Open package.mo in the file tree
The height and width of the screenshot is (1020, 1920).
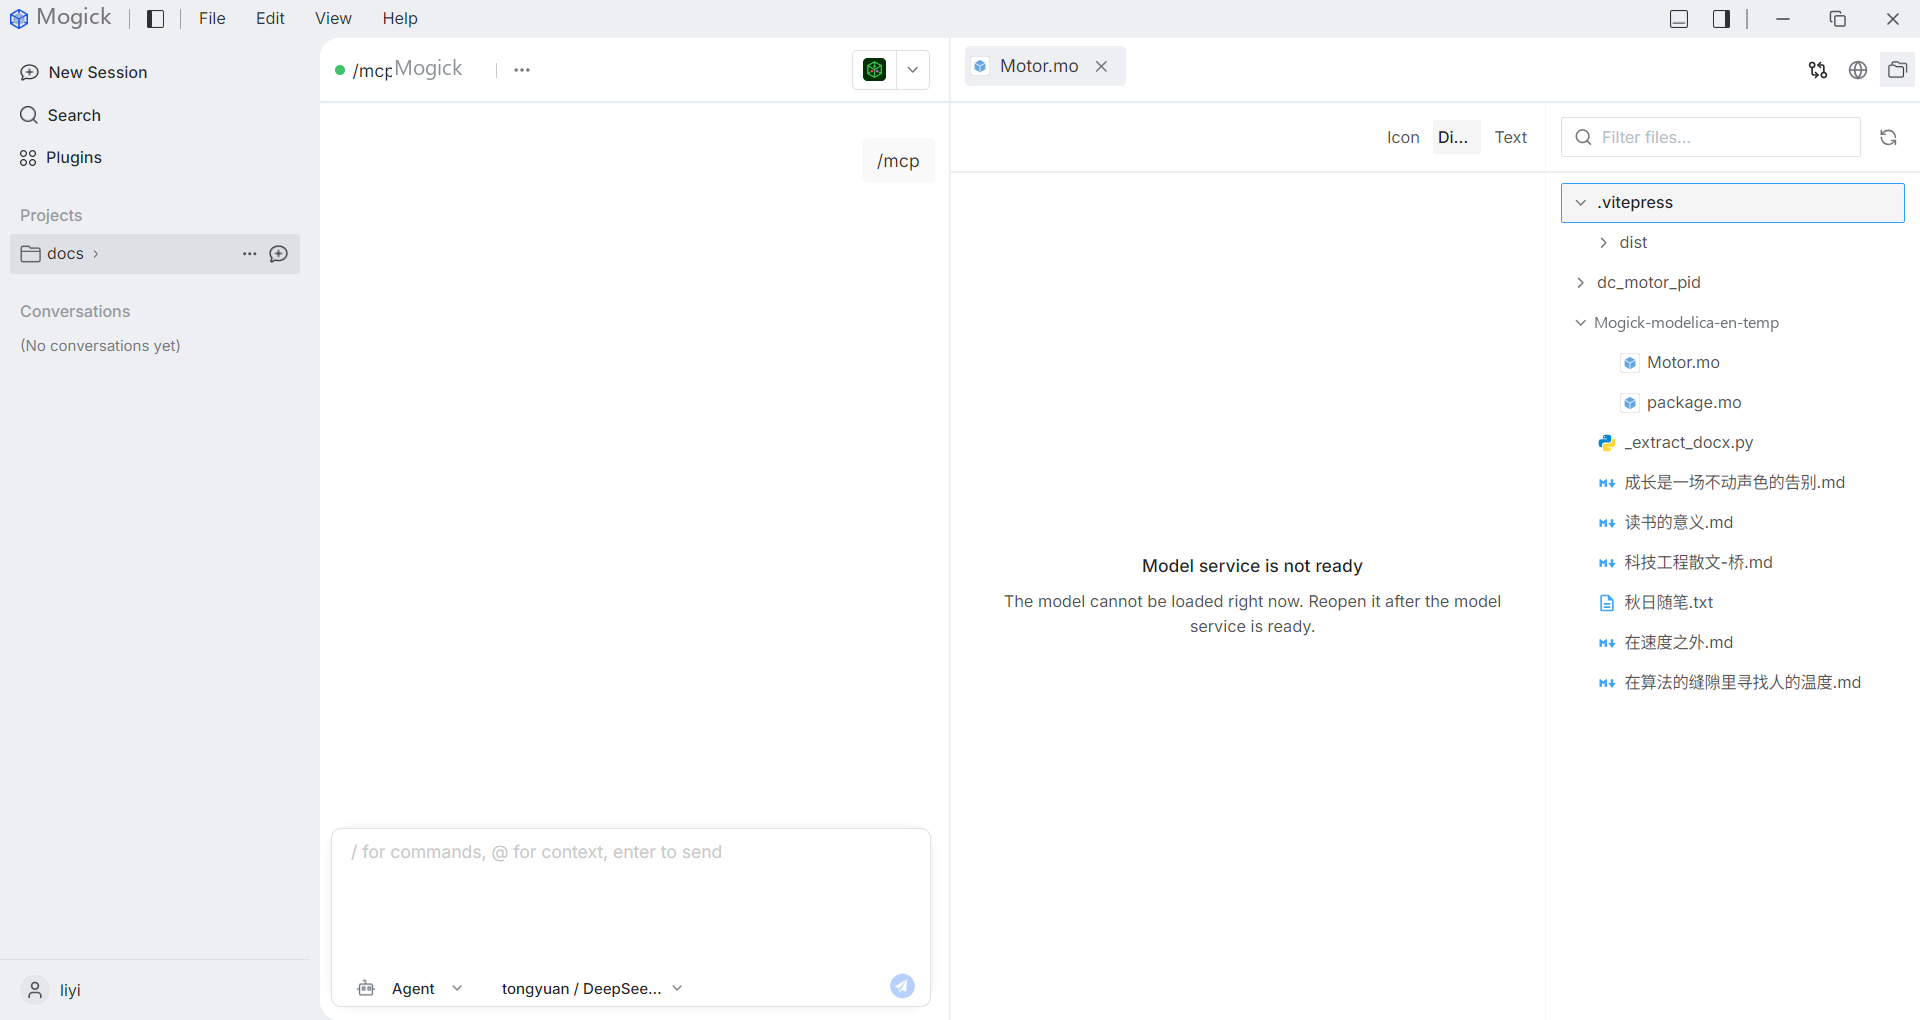(1733, 403)
